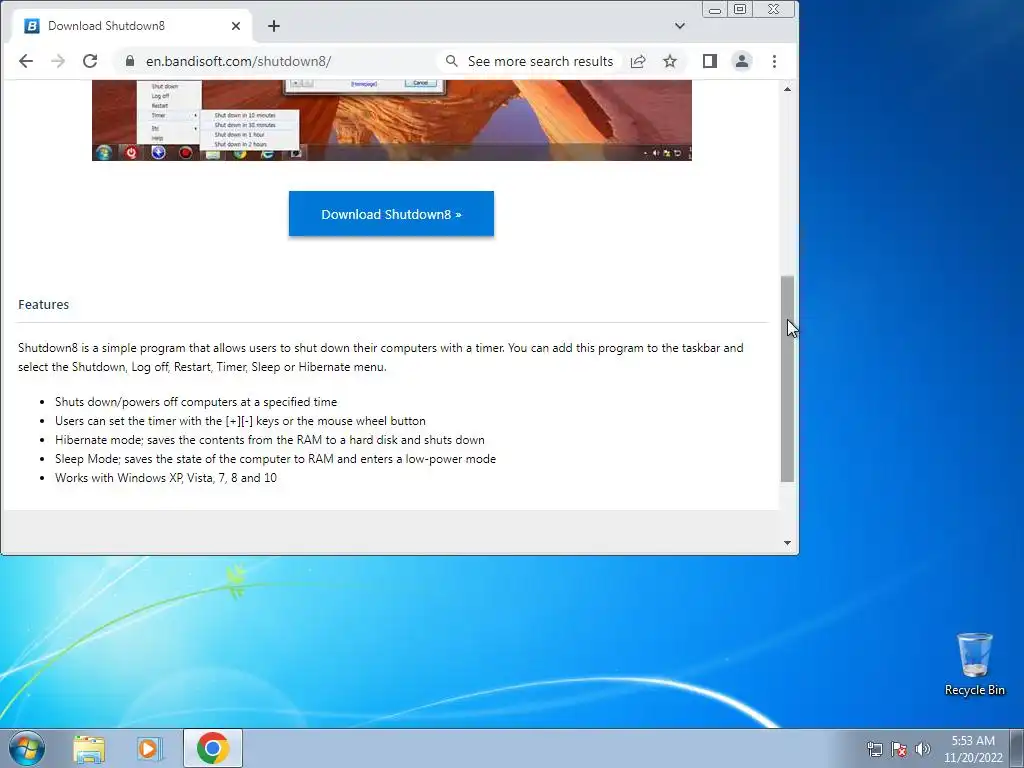Click the Bandisoft favicon on the tab
This screenshot has width=1024, height=768.
pyautogui.click(x=31, y=26)
